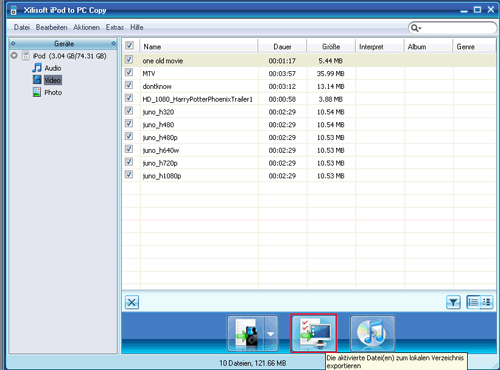Uncheck the juno_h320 checkbox
This screenshot has height=370, width=500.
129,111
